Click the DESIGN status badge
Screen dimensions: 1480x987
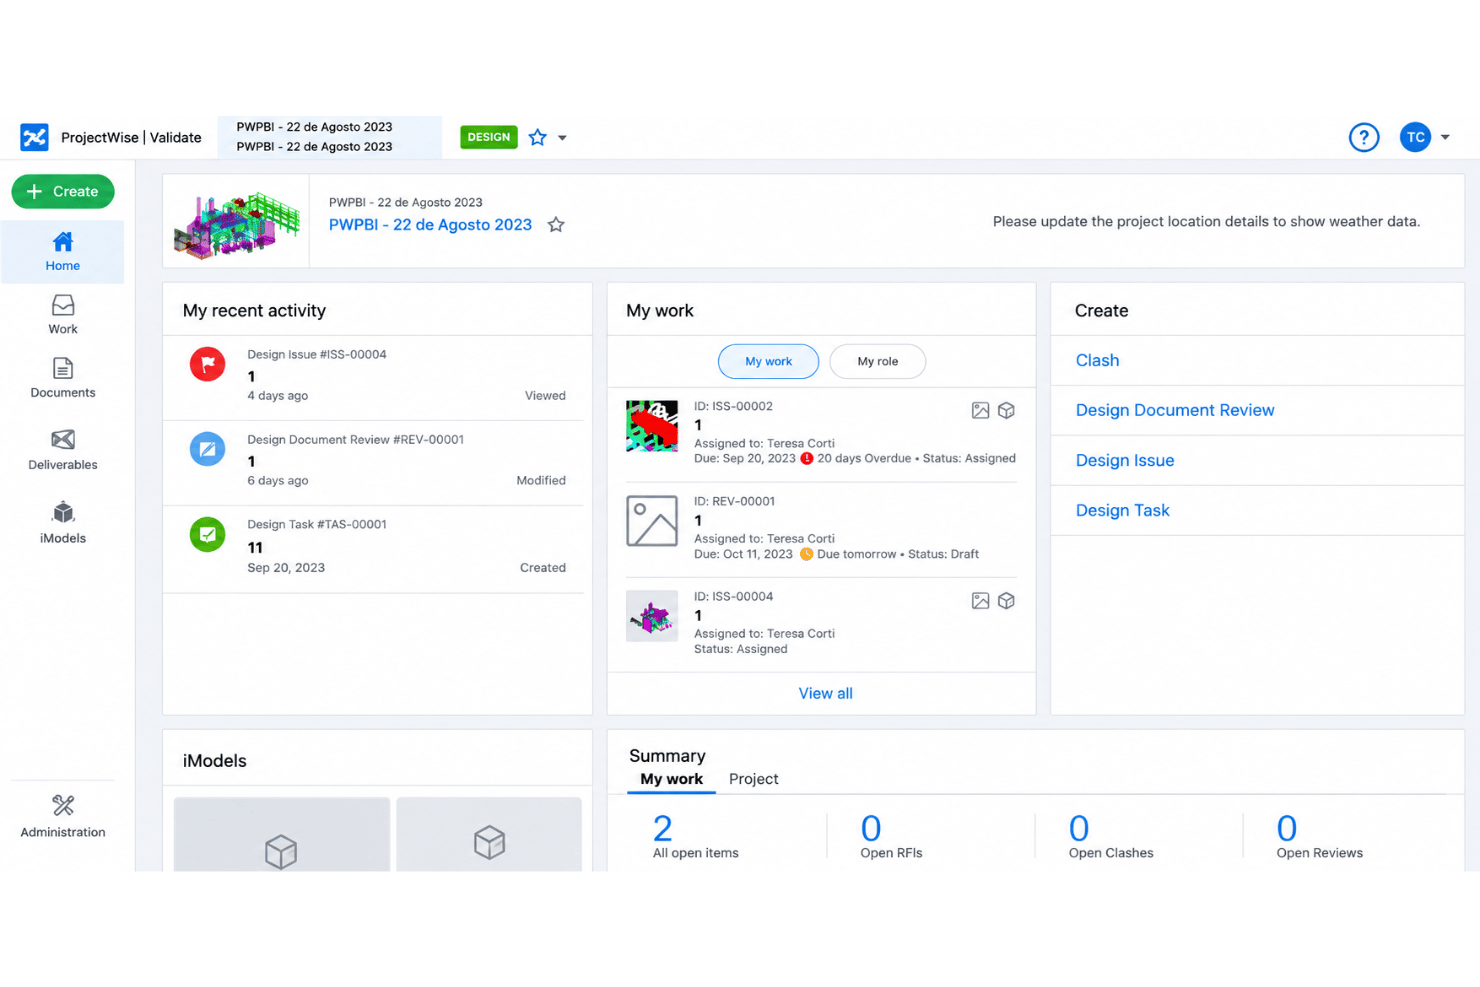[488, 137]
